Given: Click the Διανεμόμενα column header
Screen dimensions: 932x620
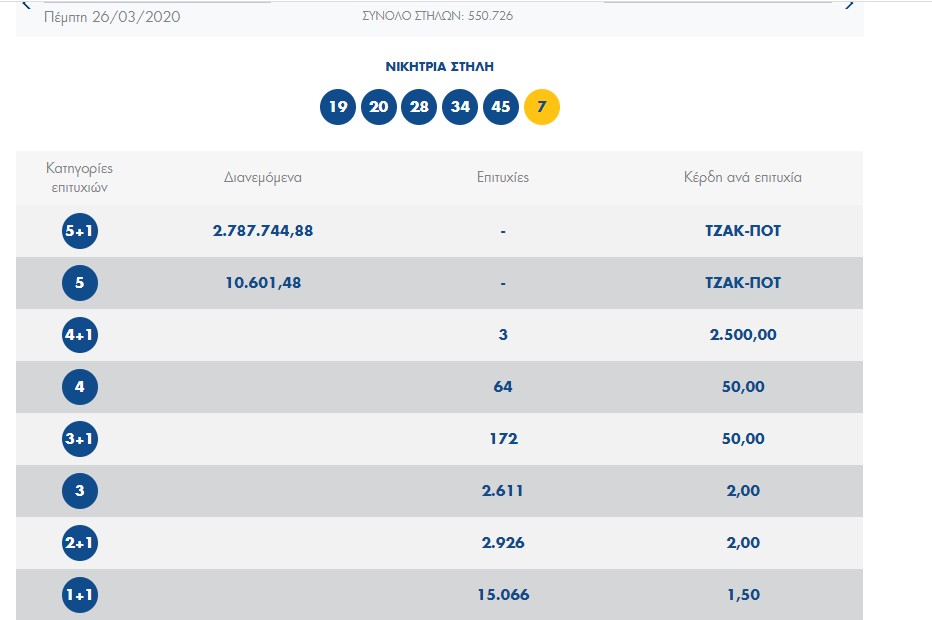Looking at the screenshot, I should (263, 177).
